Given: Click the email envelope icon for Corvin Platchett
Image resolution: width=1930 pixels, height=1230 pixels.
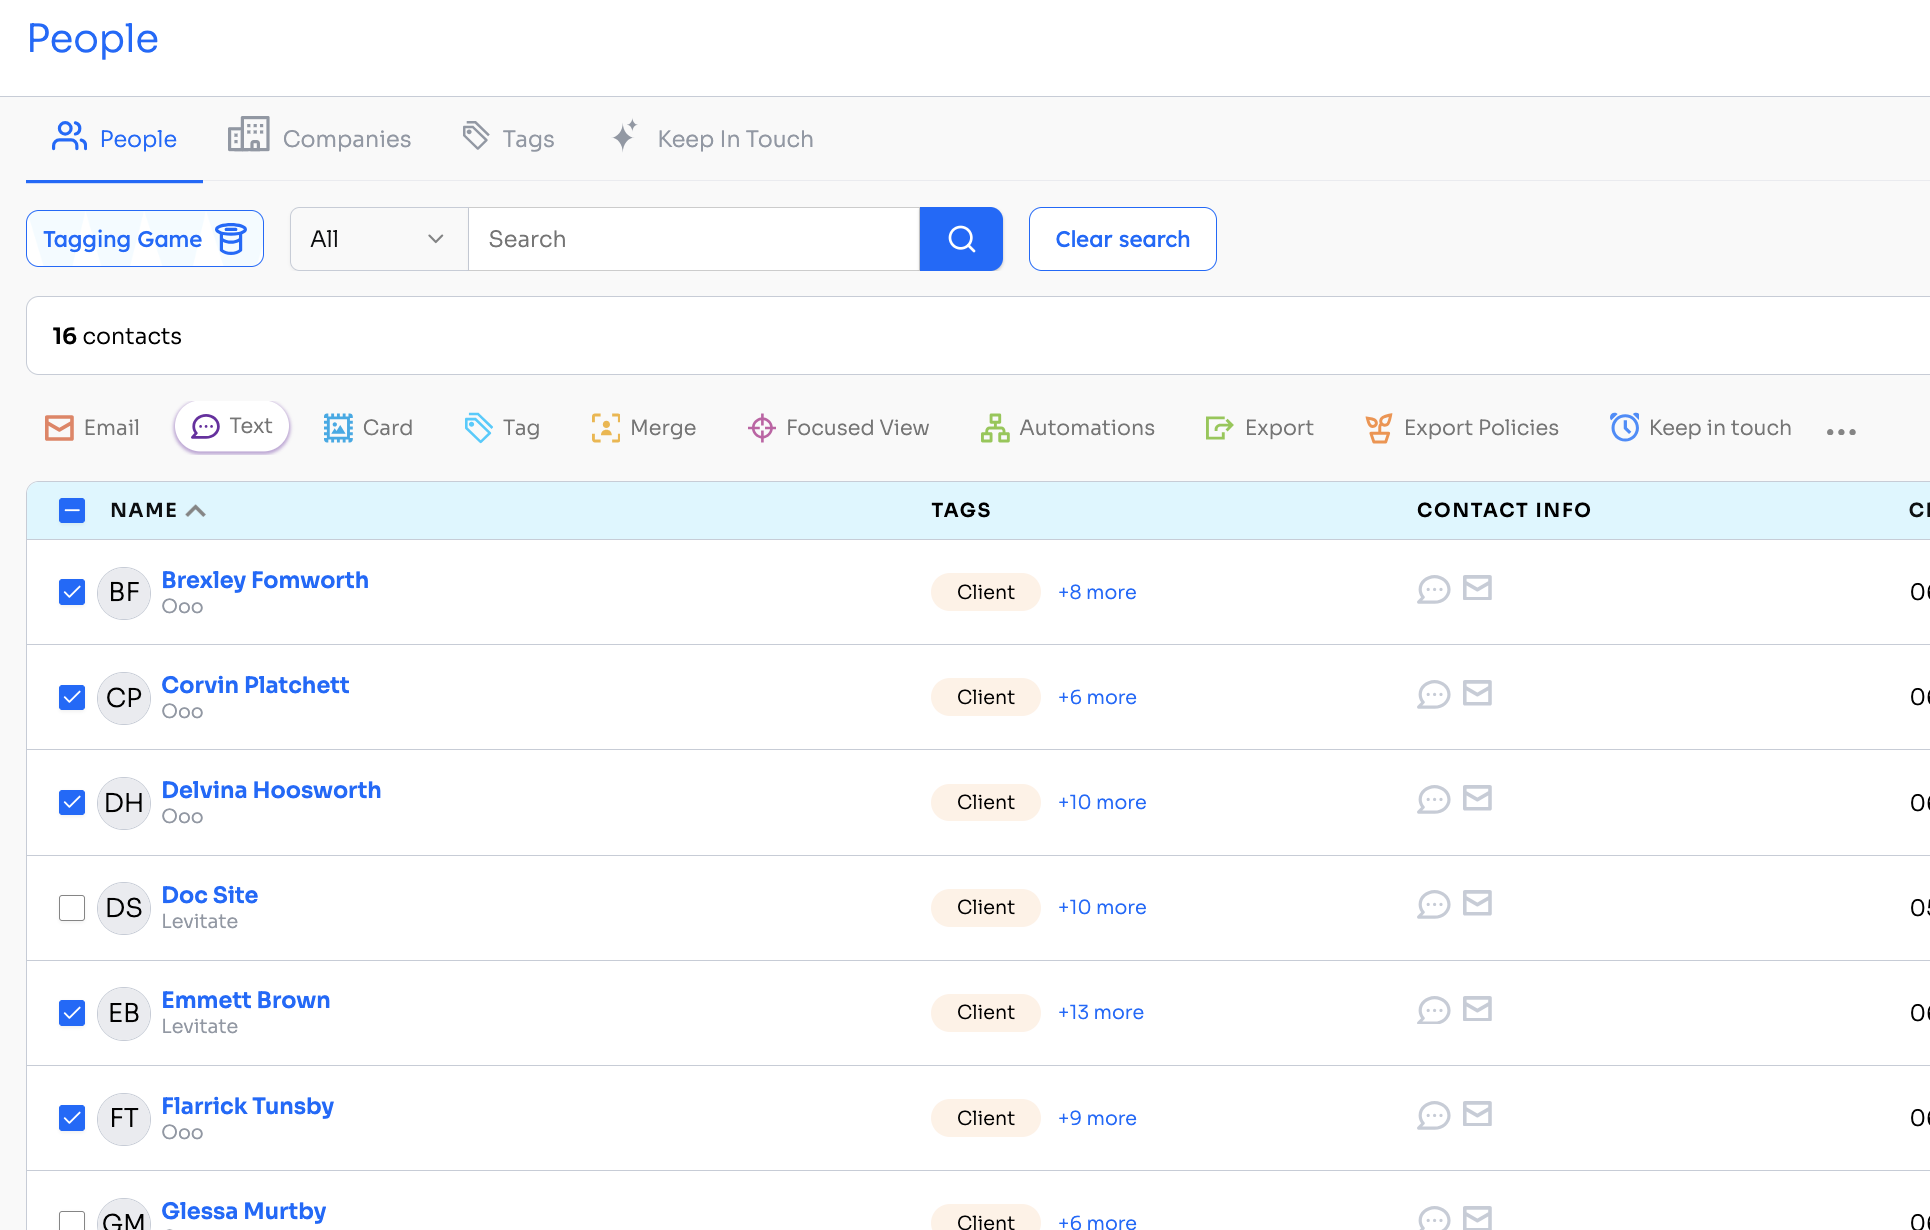Looking at the screenshot, I should coord(1477,693).
